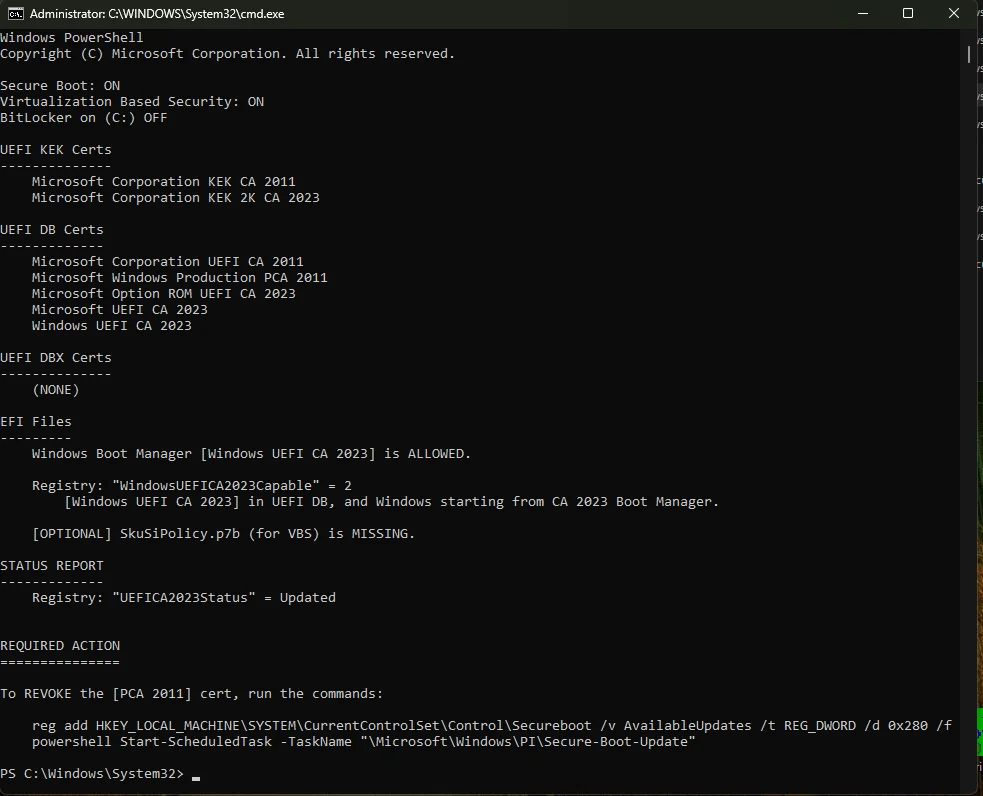Maximize the command prompt window
Image resolution: width=983 pixels, height=796 pixels.
(908, 13)
